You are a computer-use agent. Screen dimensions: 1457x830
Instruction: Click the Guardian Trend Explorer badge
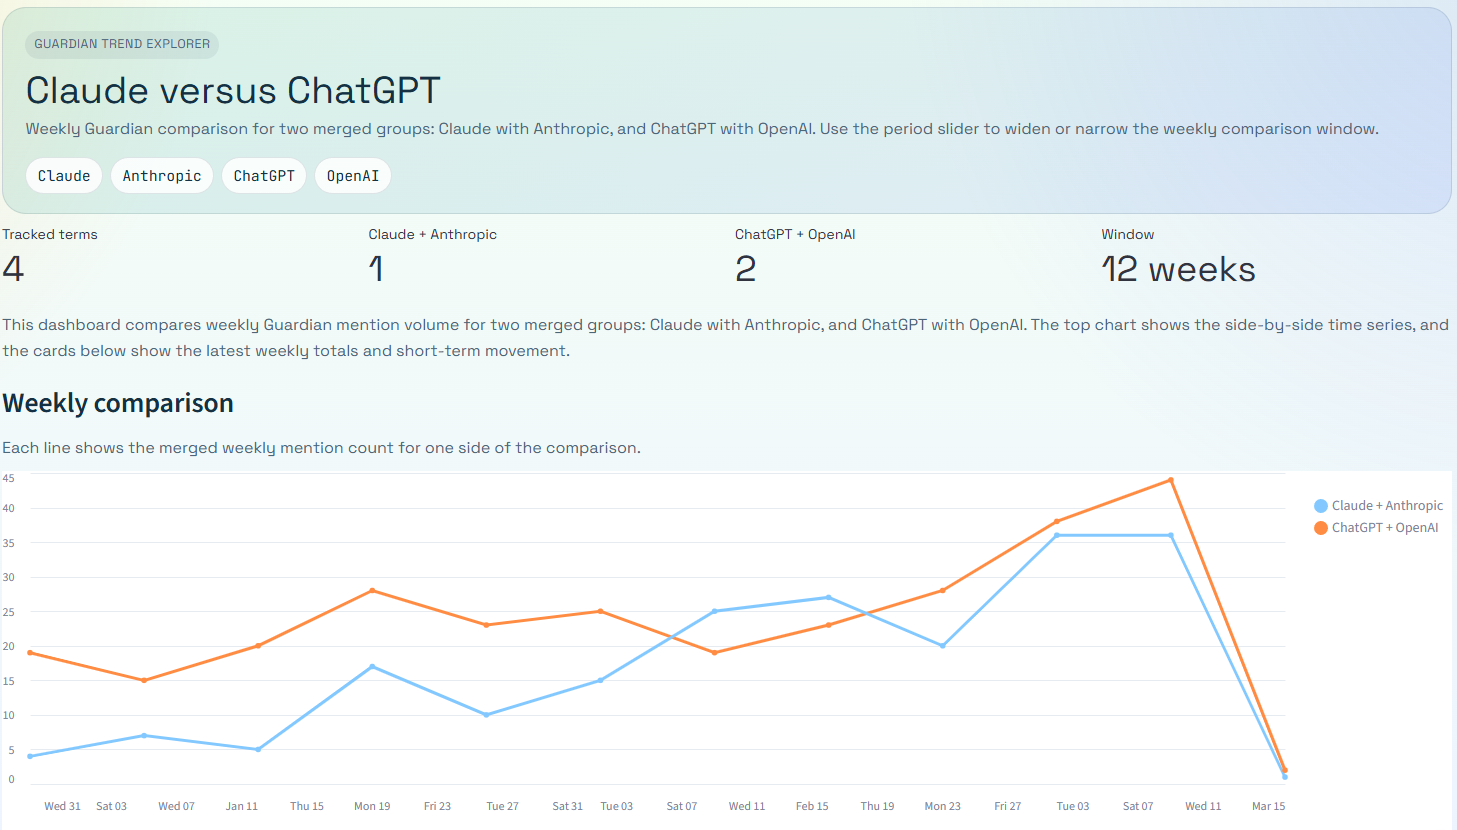coord(122,44)
